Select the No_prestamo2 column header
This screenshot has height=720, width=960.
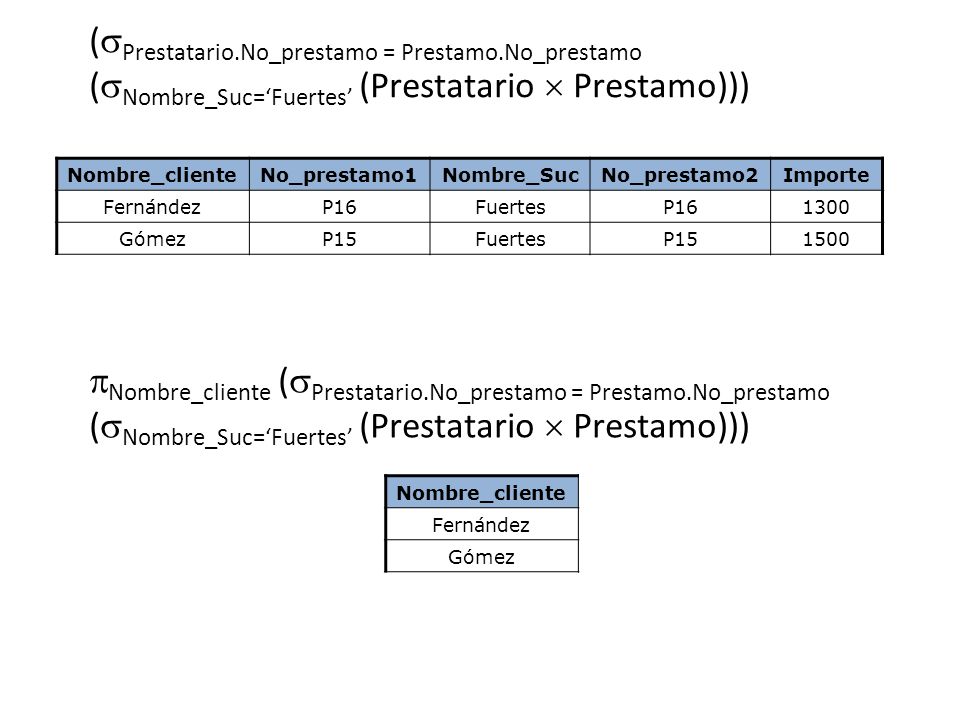pos(680,175)
